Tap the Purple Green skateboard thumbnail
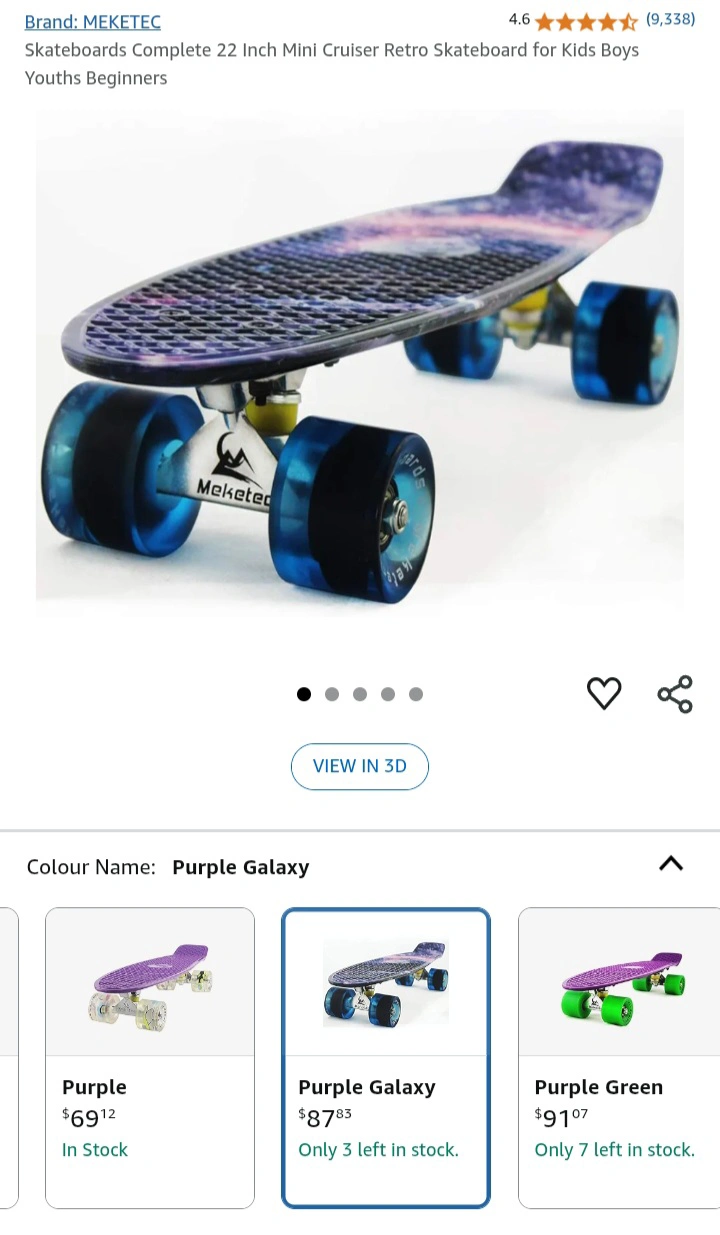Image resolution: width=720 pixels, height=1235 pixels. tap(623, 982)
